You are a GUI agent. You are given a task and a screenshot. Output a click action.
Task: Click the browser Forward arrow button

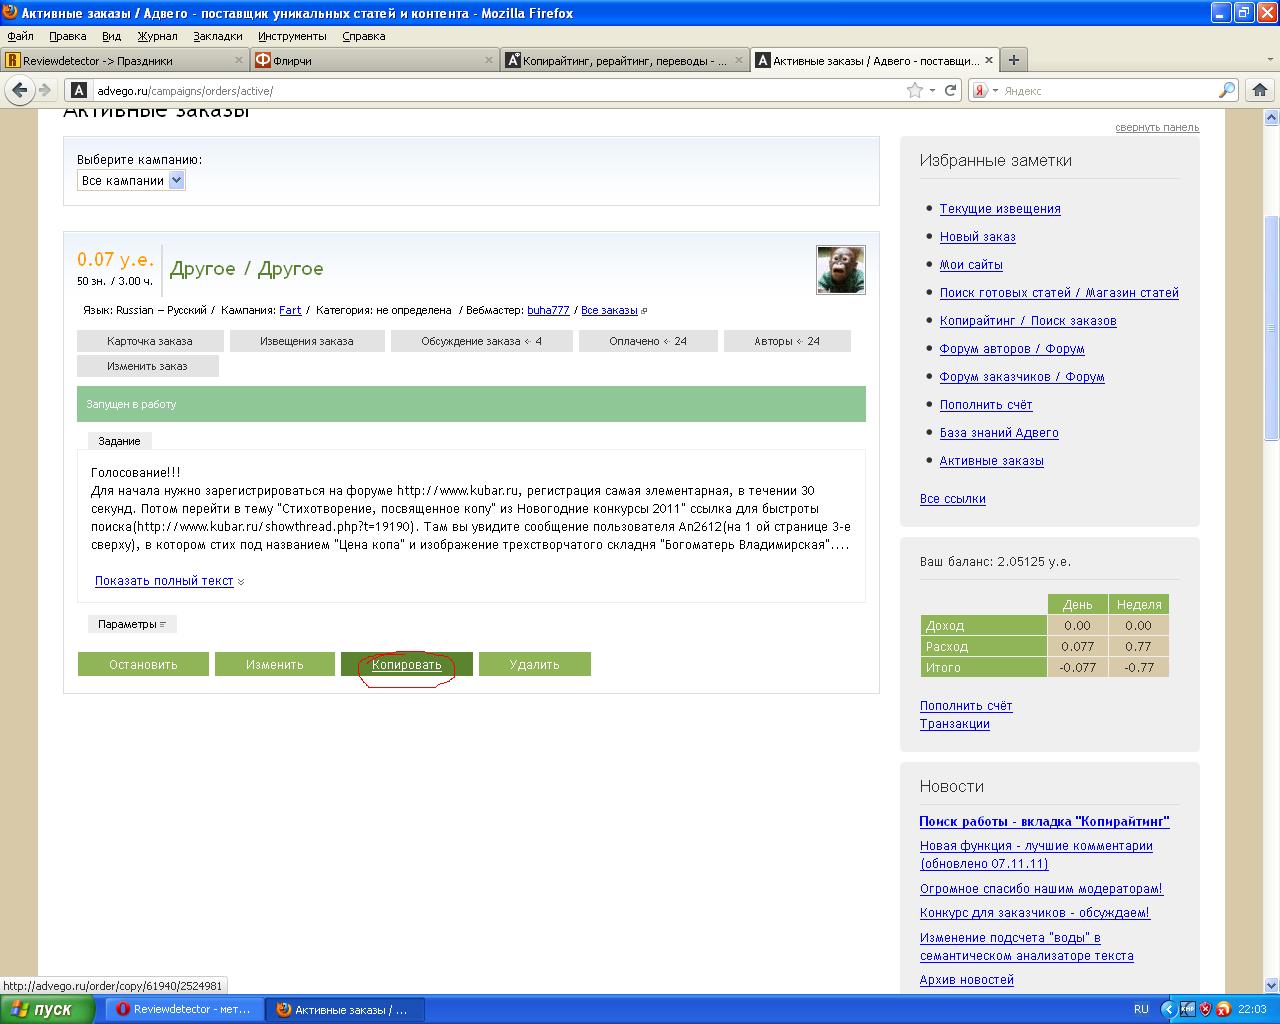click(45, 90)
